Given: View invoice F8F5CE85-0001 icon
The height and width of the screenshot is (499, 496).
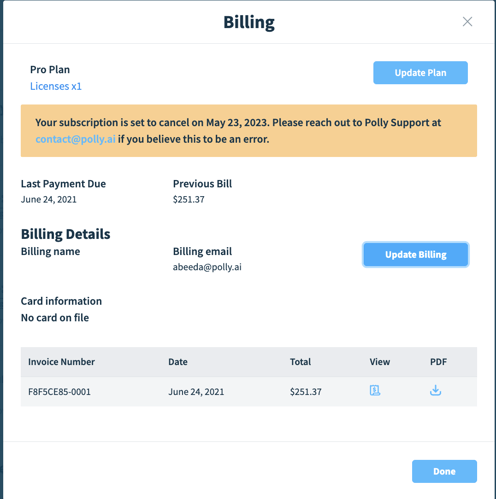Looking at the screenshot, I should point(375,390).
